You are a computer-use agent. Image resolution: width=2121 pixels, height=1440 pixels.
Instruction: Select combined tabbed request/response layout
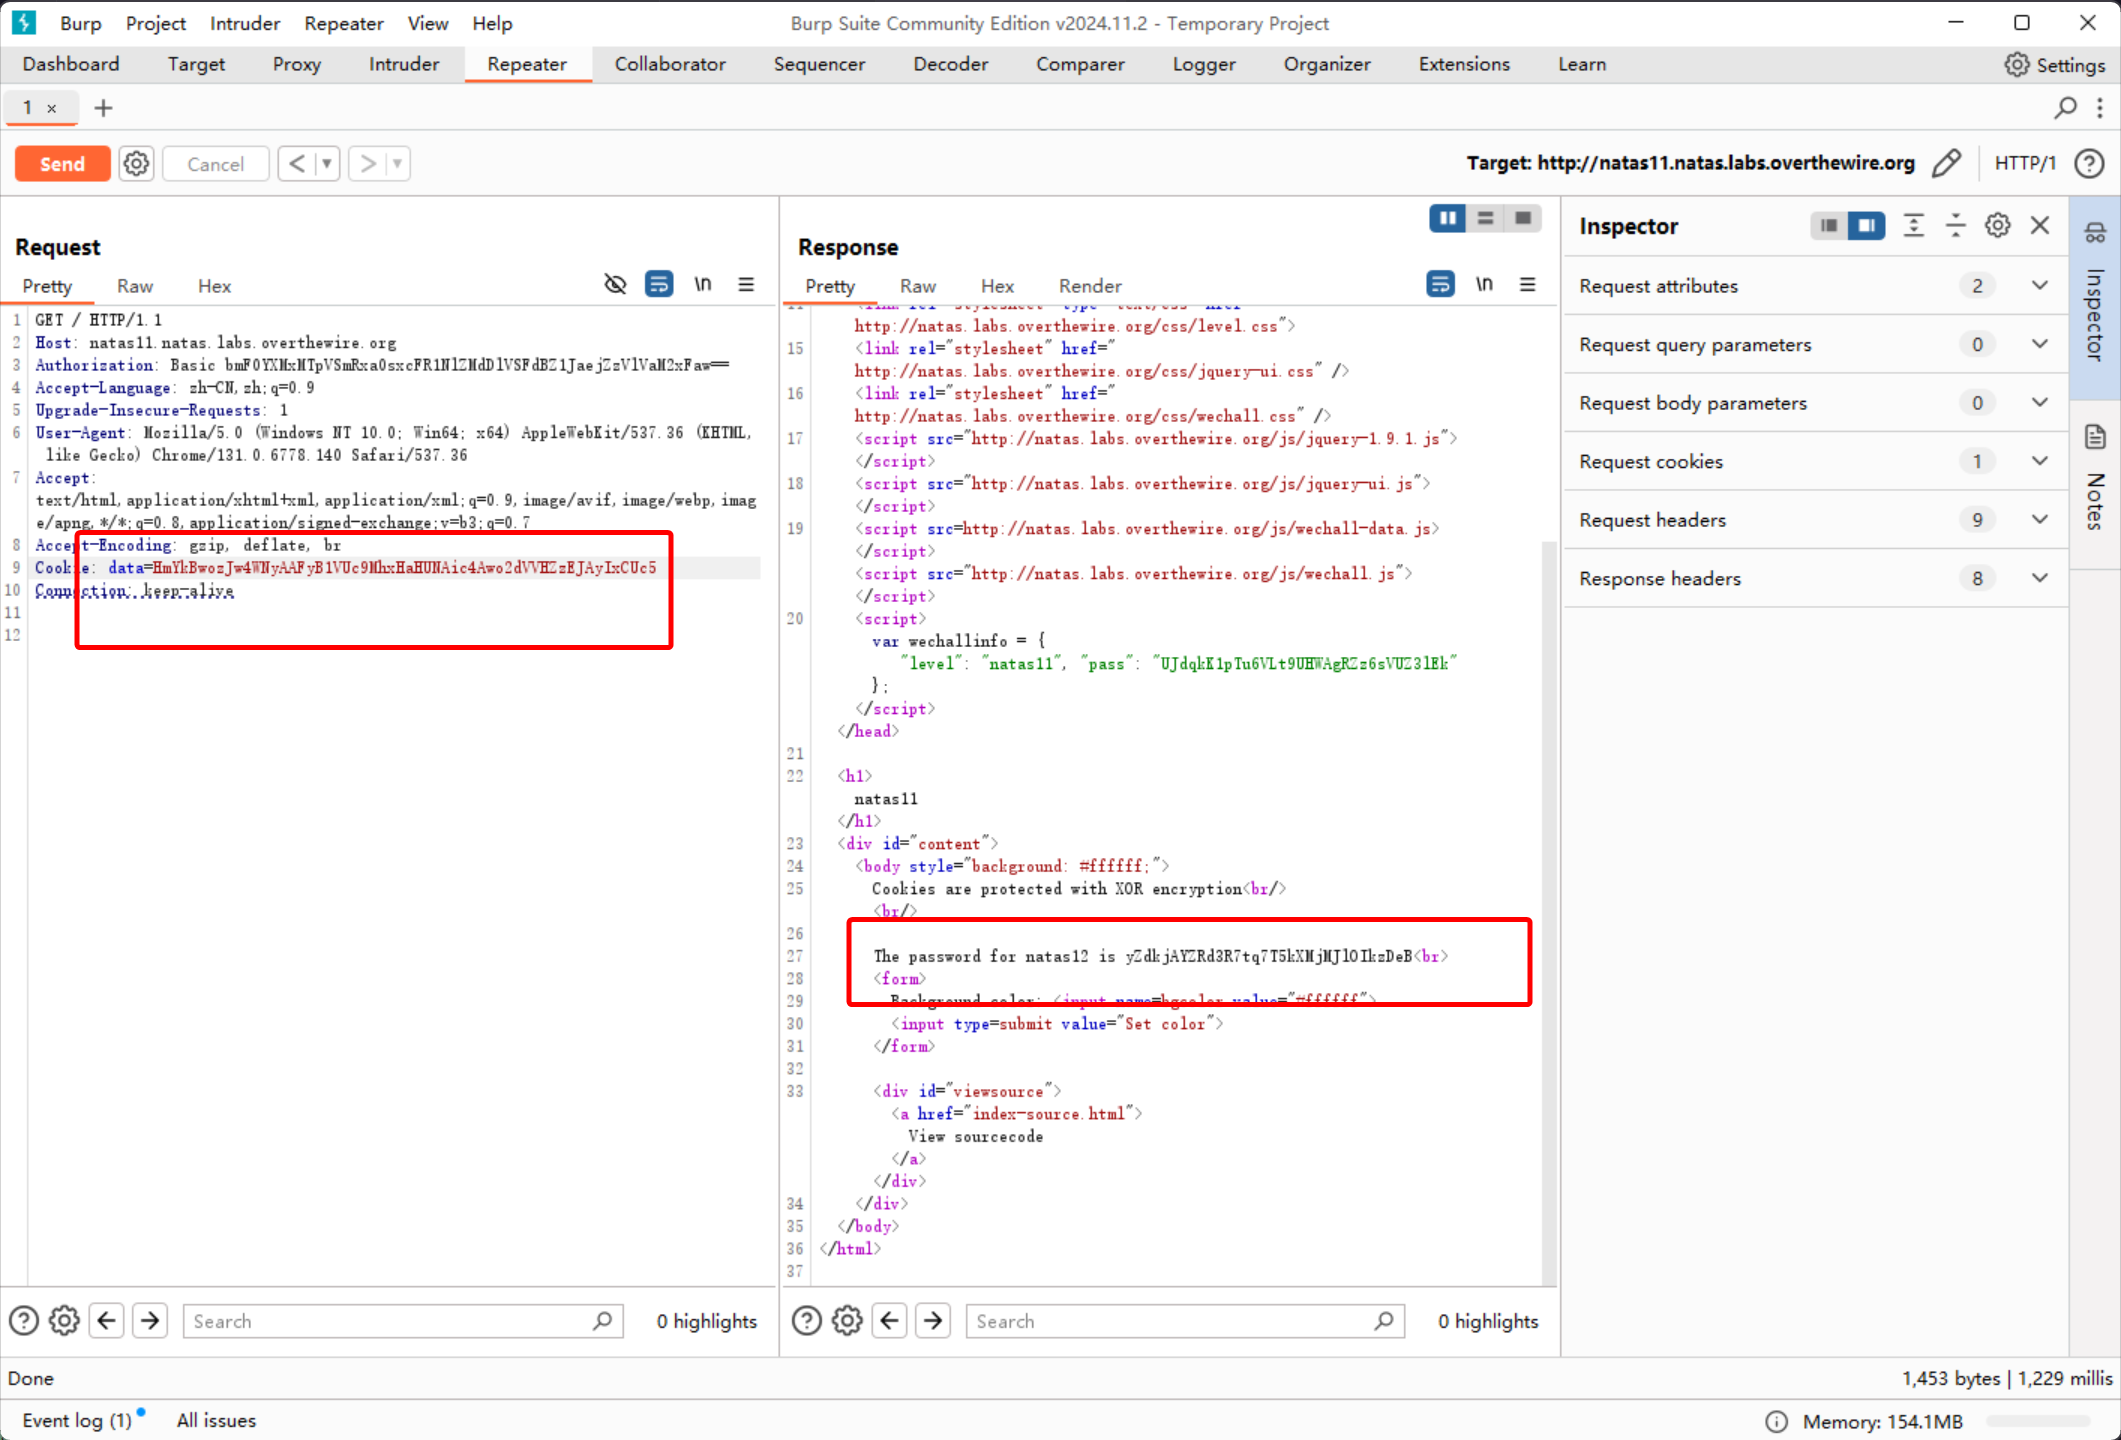pyautogui.click(x=1523, y=218)
